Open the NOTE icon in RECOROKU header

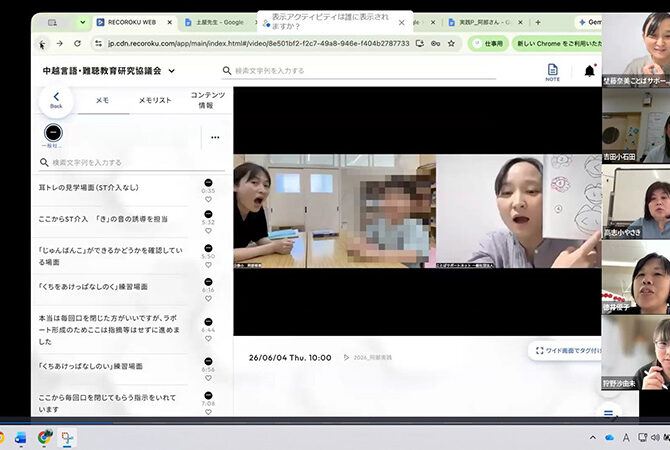(x=552, y=72)
